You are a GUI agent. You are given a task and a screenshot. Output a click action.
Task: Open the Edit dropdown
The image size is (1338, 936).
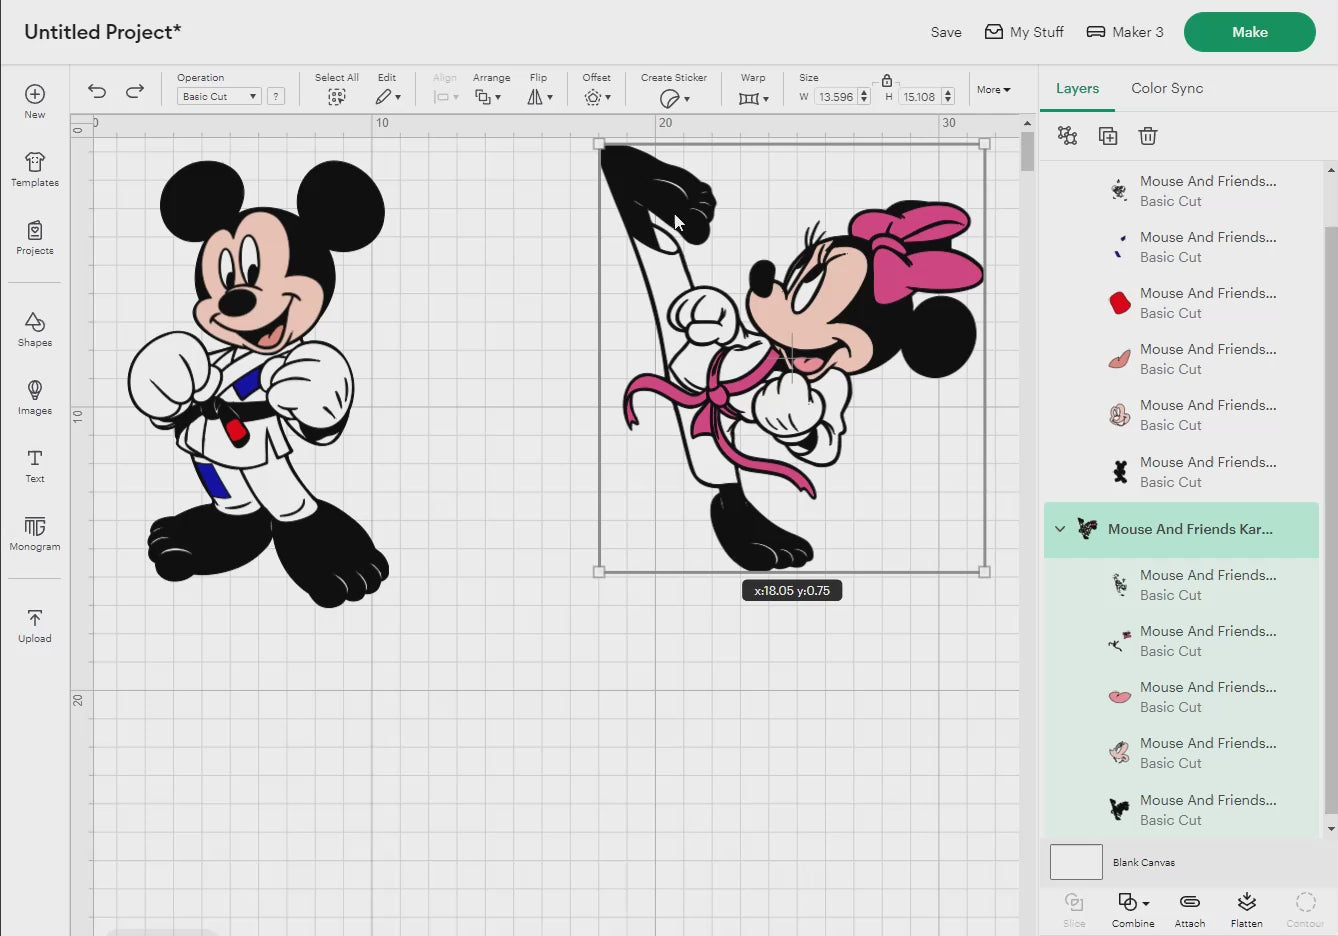tap(388, 97)
